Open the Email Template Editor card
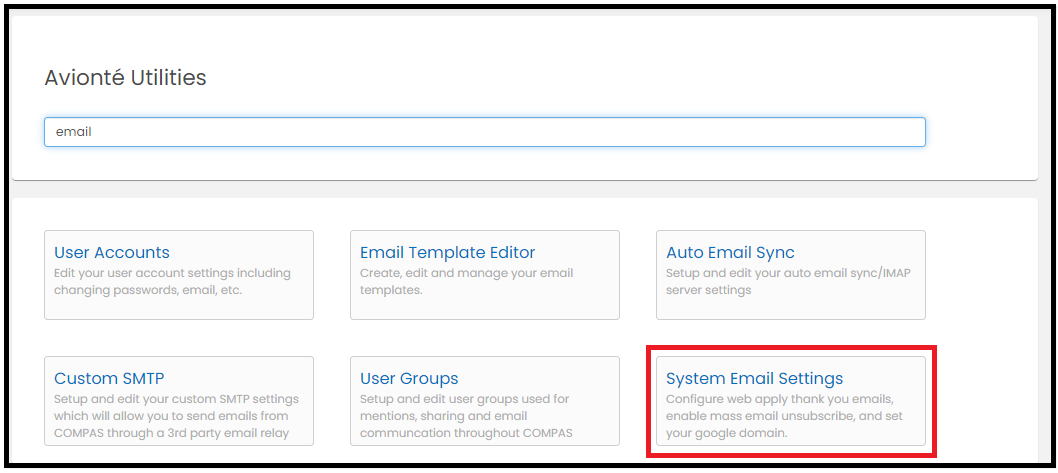 (484, 275)
